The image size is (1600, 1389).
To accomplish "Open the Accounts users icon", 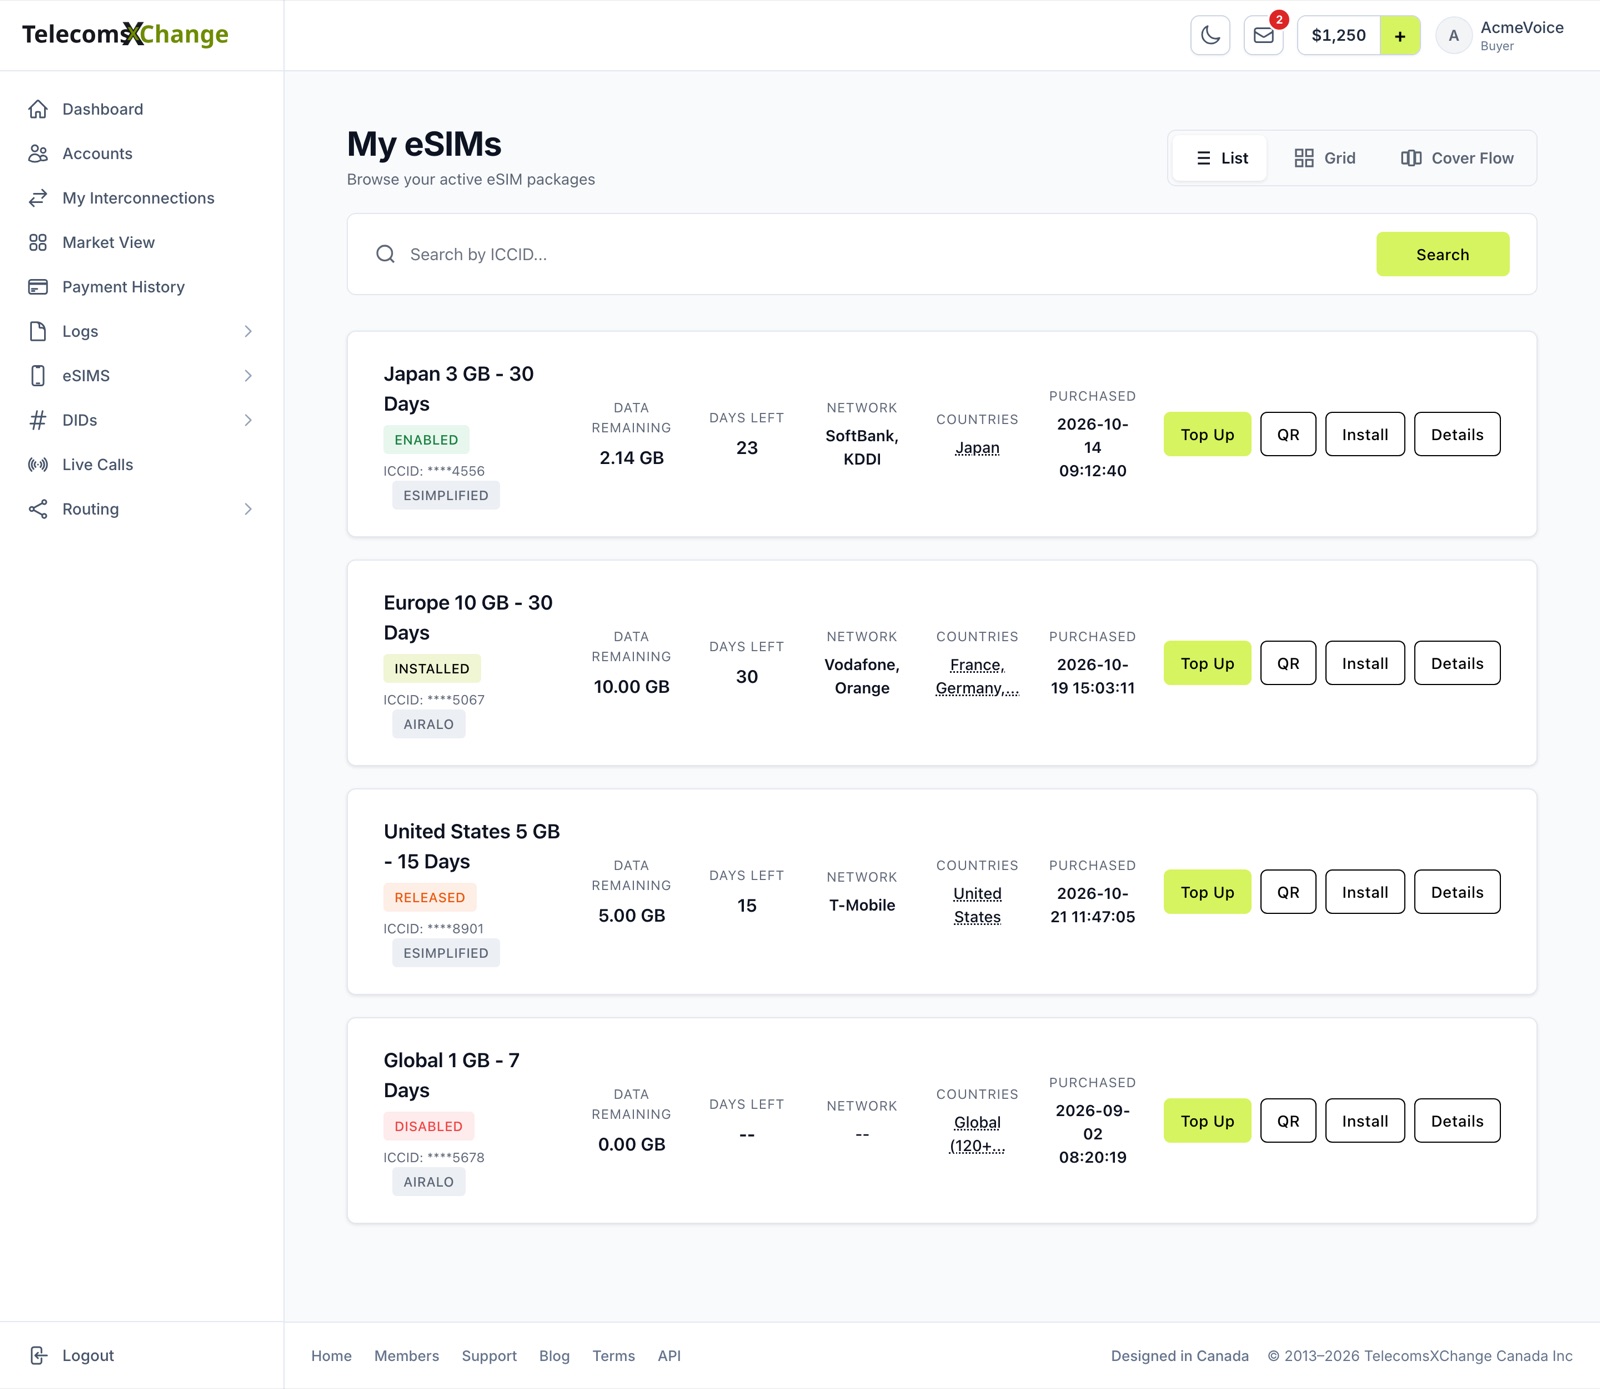I will [x=38, y=153].
